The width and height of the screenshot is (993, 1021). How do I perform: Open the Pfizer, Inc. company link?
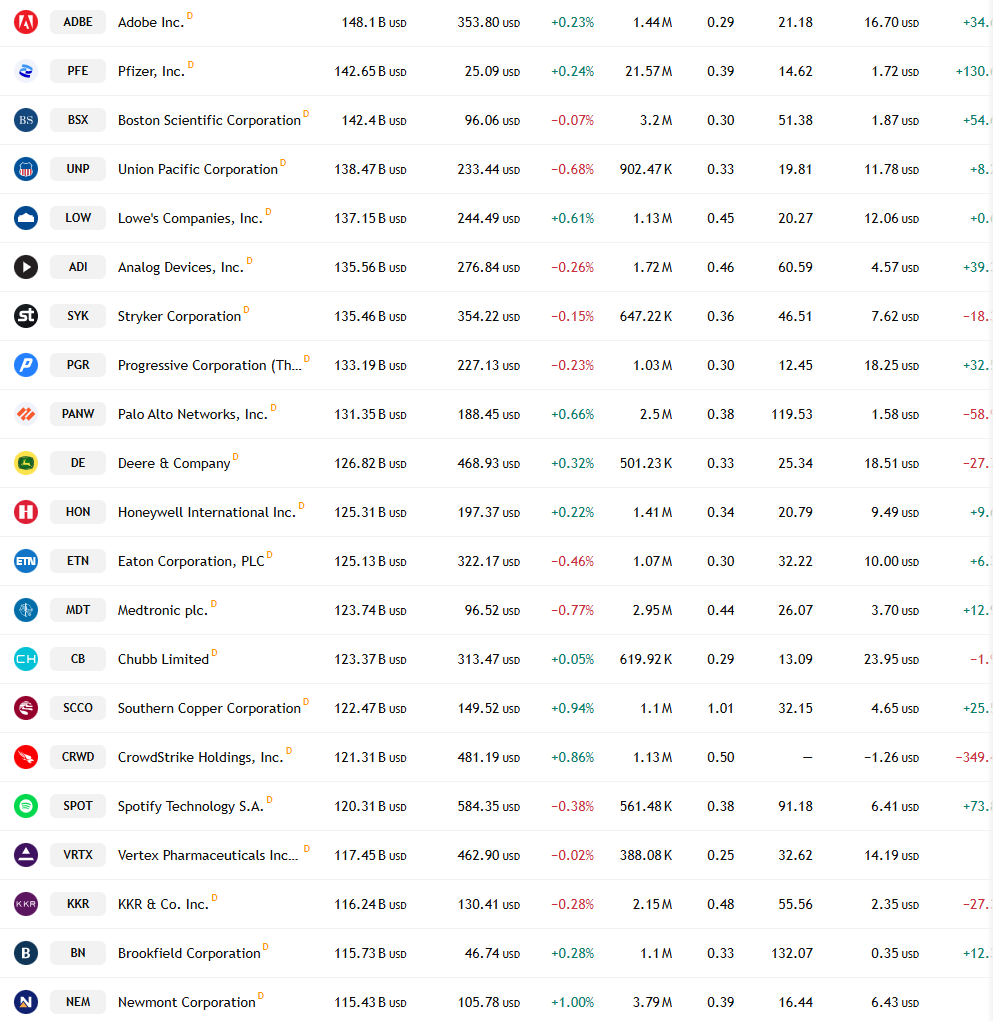151,72
